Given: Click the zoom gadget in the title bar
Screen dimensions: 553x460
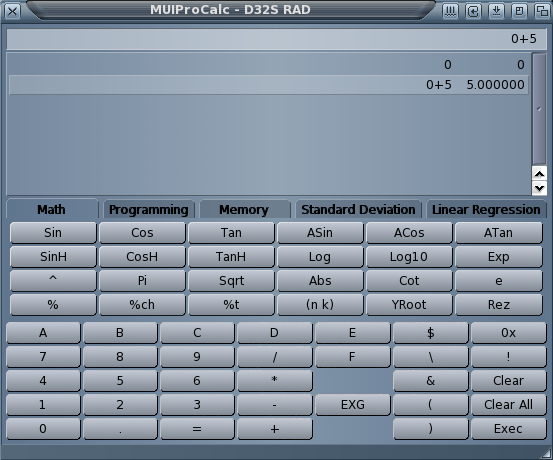Looking at the screenshot, I should point(519,11).
